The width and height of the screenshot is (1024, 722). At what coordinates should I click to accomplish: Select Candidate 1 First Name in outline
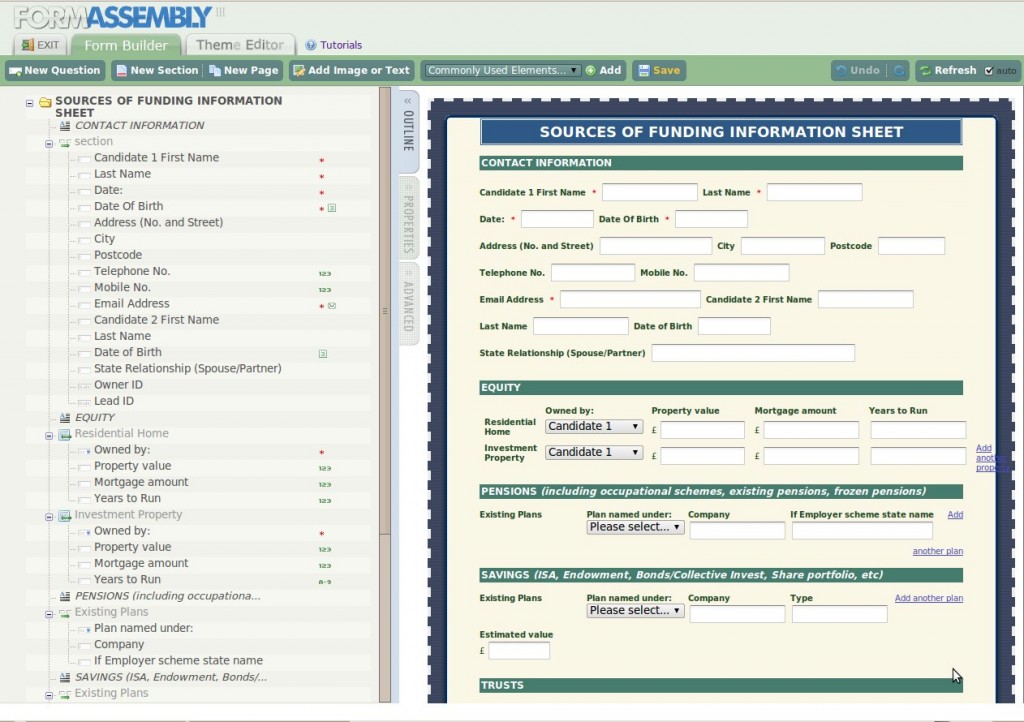pyautogui.click(x=156, y=157)
